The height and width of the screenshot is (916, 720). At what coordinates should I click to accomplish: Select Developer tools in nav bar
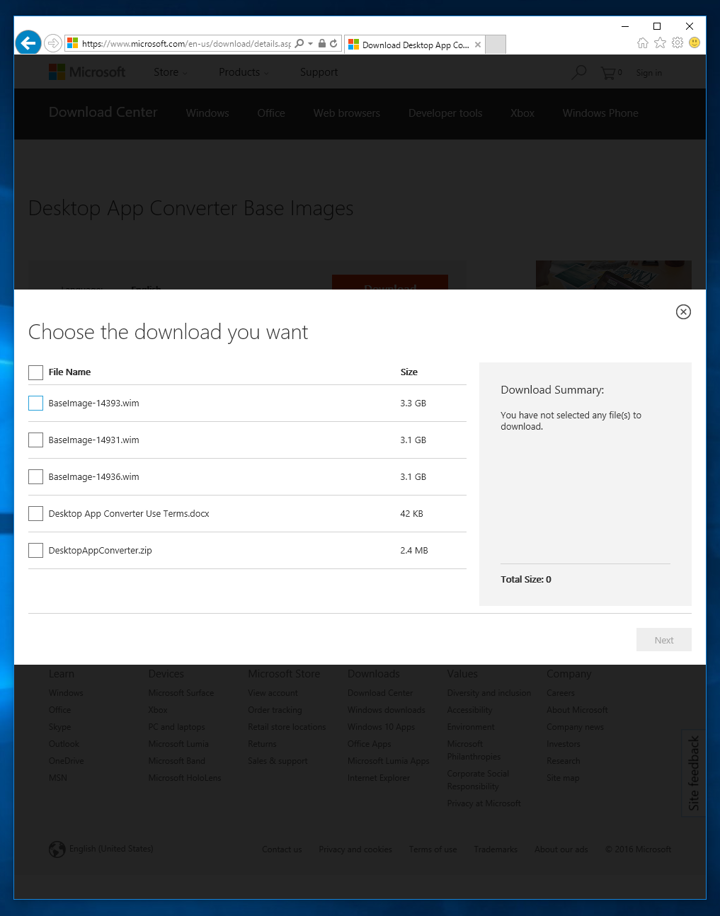click(x=445, y=113)
